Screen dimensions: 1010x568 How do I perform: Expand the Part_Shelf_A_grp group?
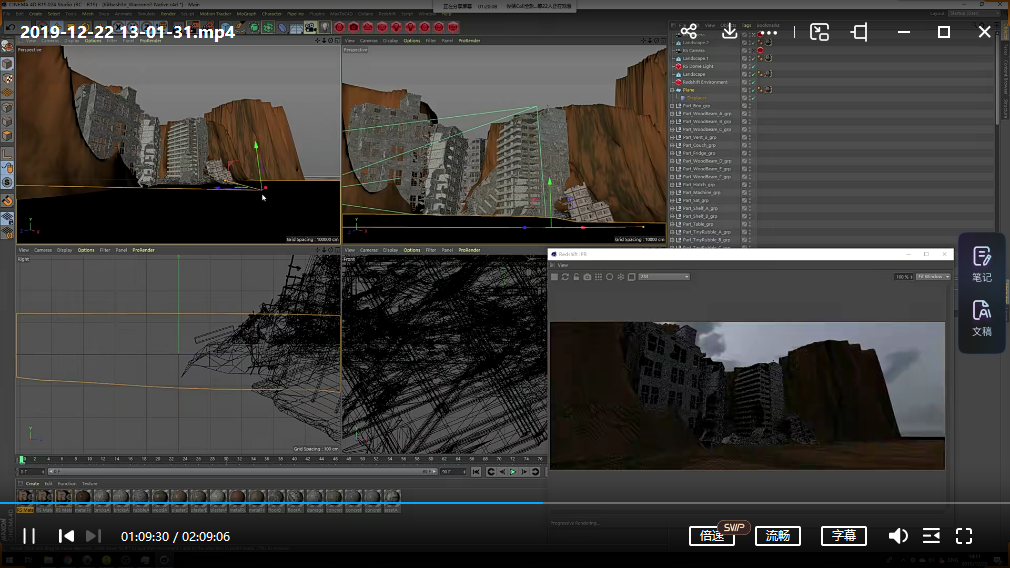click(672, 208)
